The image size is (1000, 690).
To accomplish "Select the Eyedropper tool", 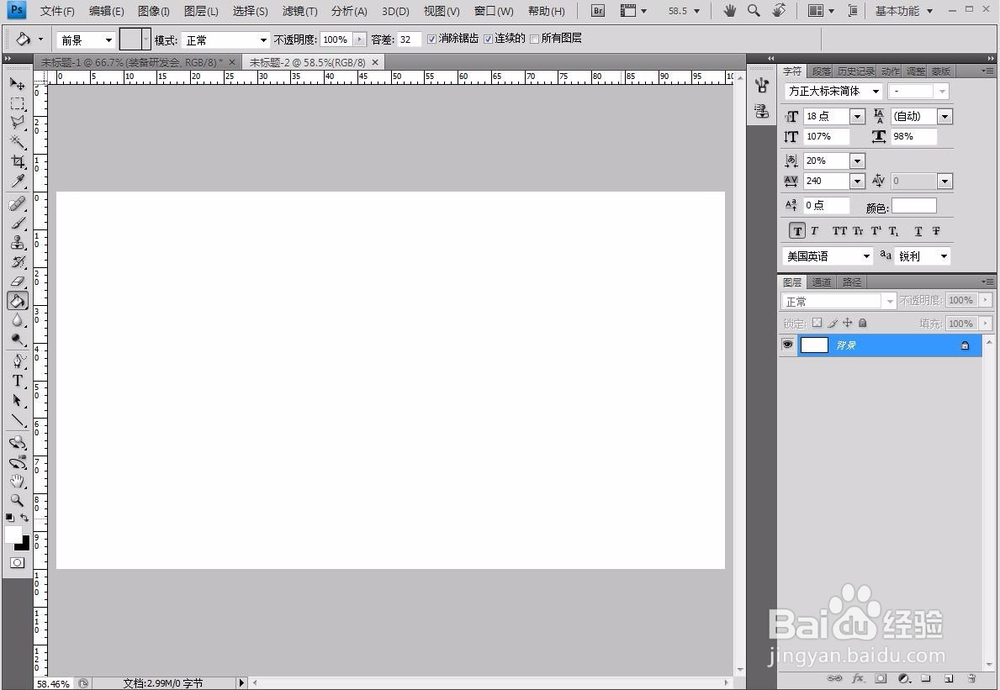I will coord(17,181).
